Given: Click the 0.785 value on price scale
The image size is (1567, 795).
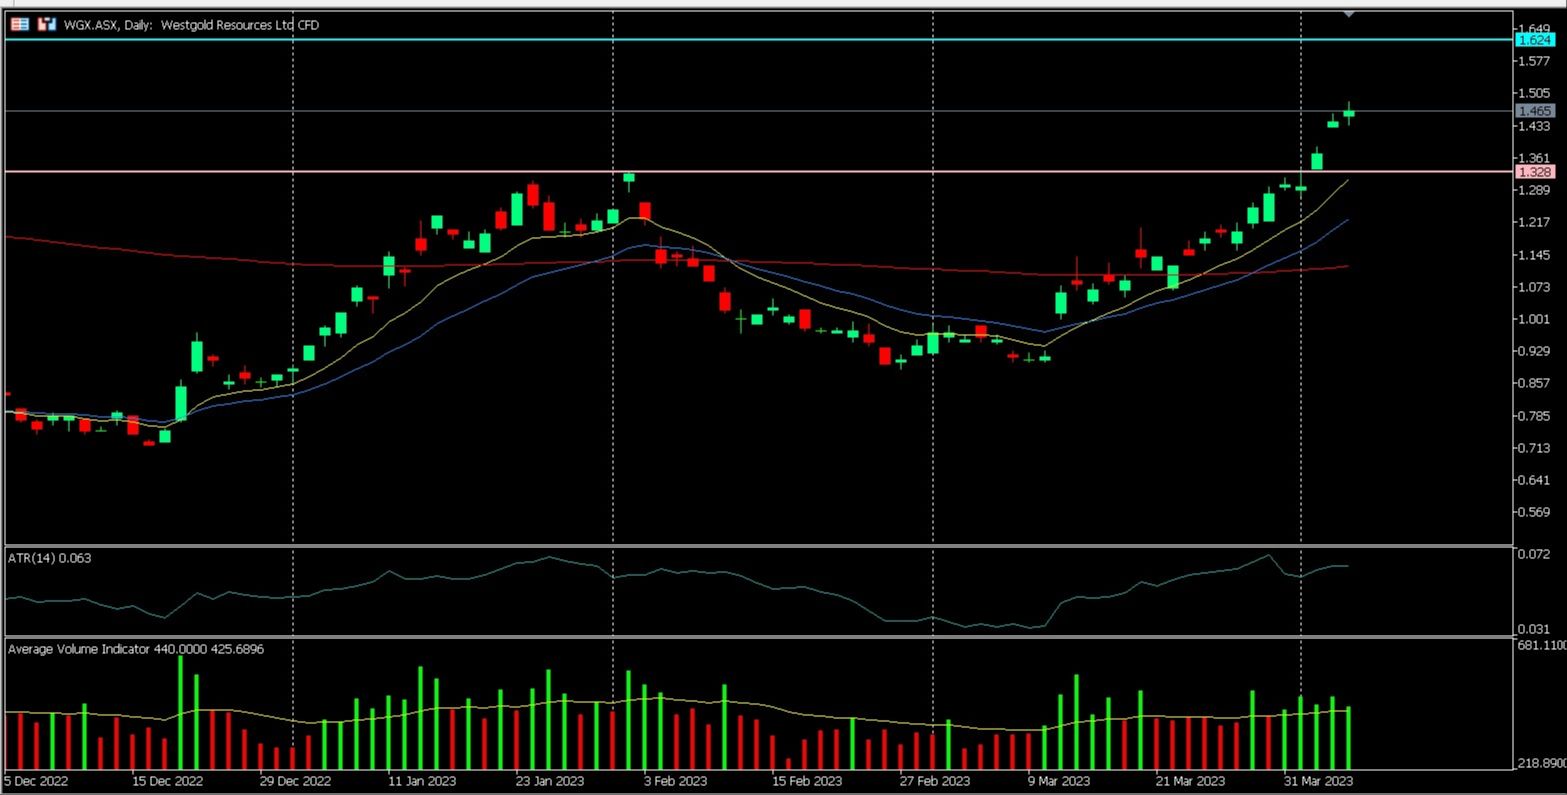Looking at the screenshot, I should coord(1535,416).
